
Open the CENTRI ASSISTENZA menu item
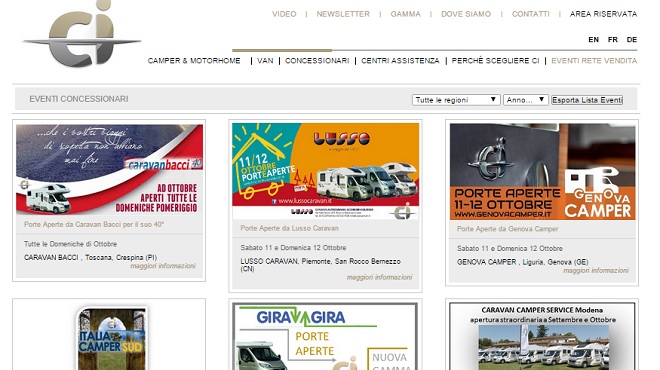pyautogui.click(x=400, y=61)
